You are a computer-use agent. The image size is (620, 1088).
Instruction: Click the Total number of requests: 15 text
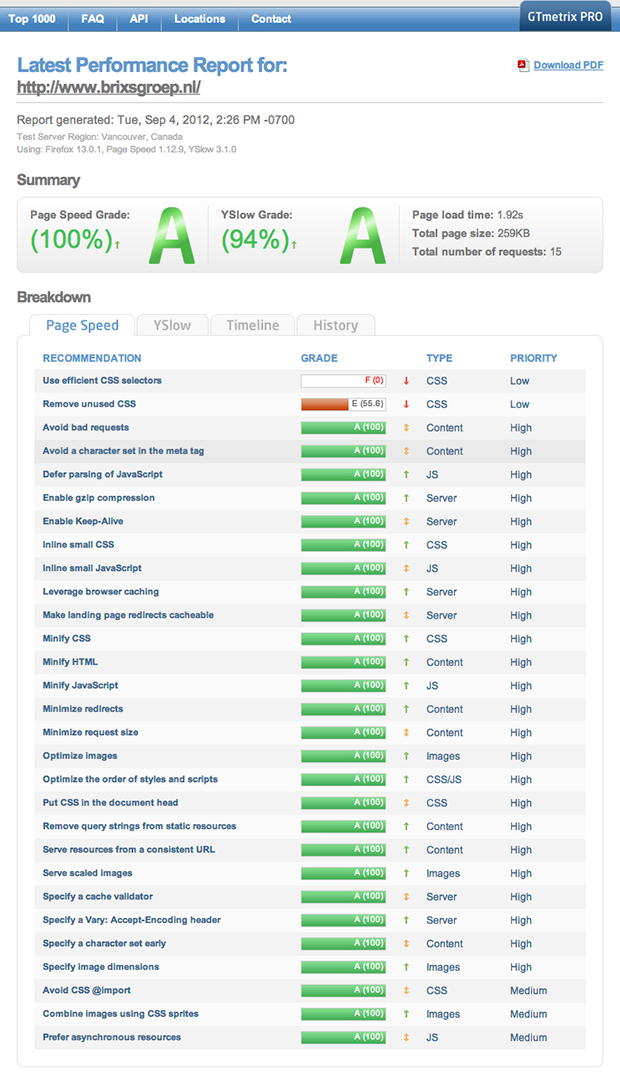487,252
